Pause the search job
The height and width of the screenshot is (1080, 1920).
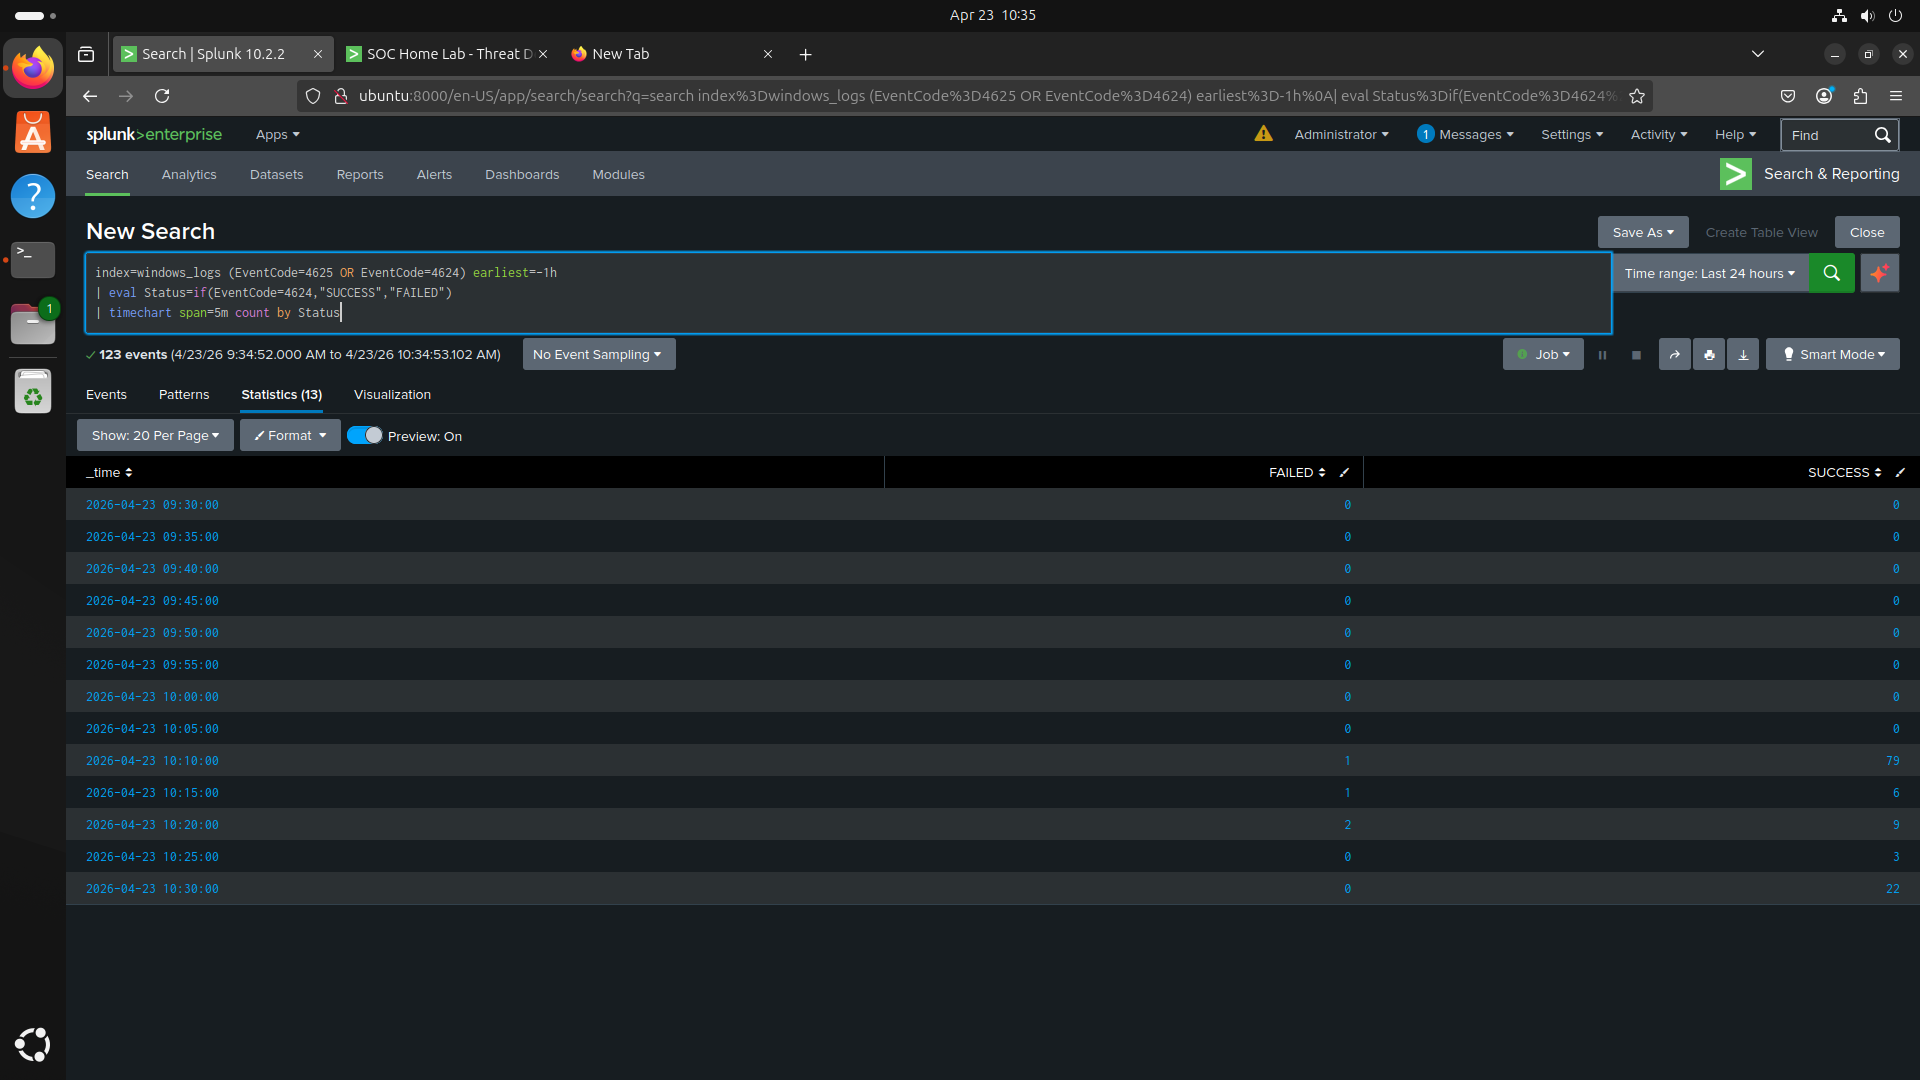1602,355
